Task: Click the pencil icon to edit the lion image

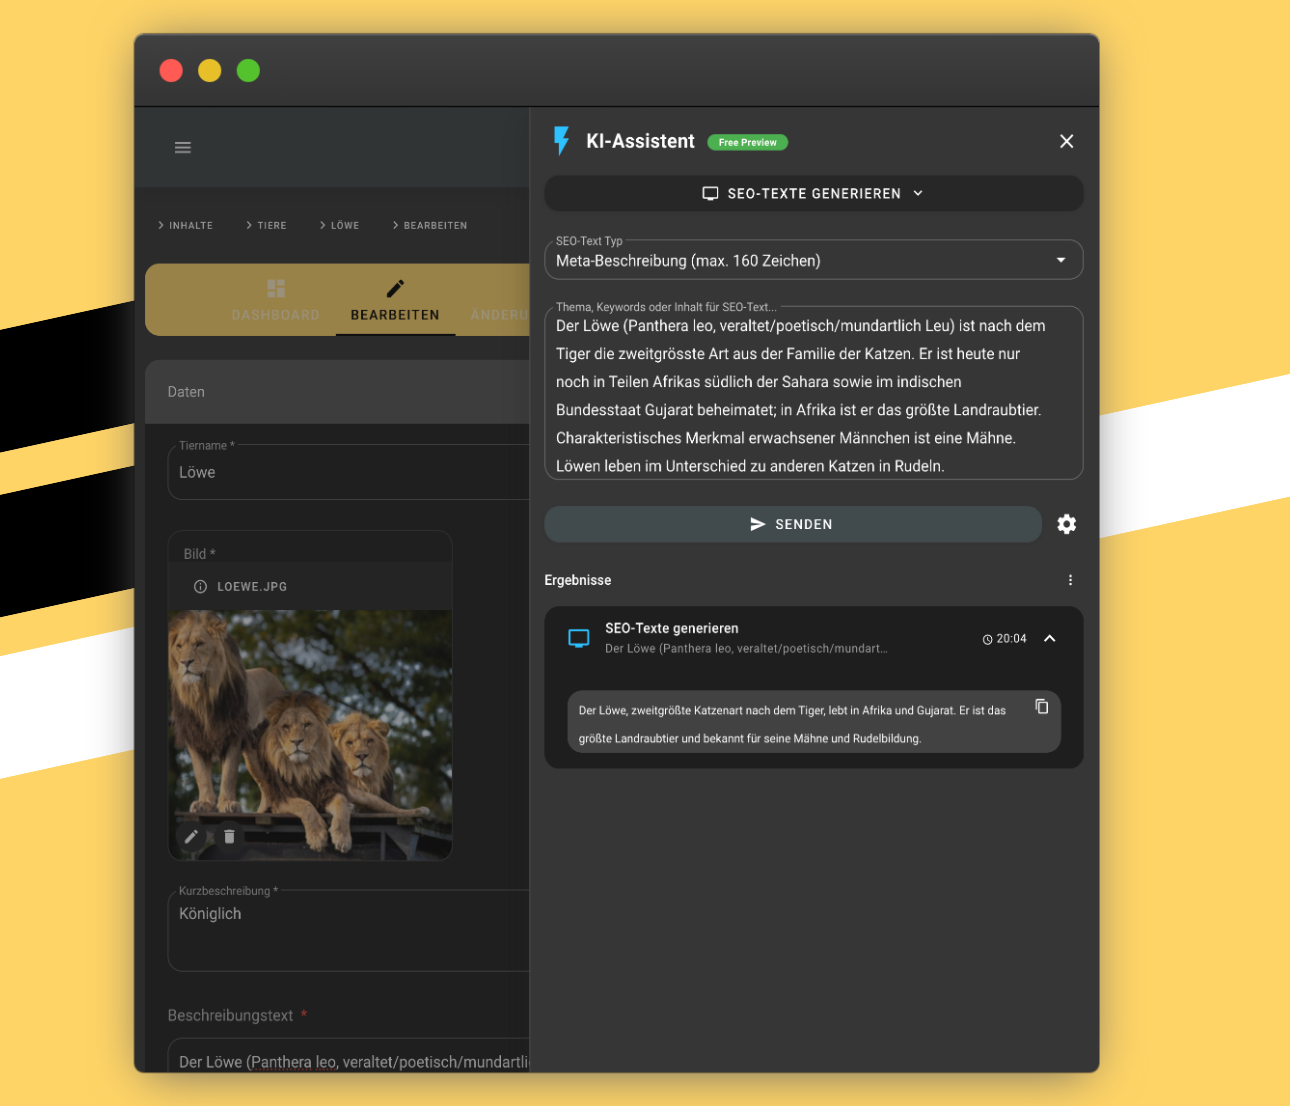Action: (x=192, y=837)
